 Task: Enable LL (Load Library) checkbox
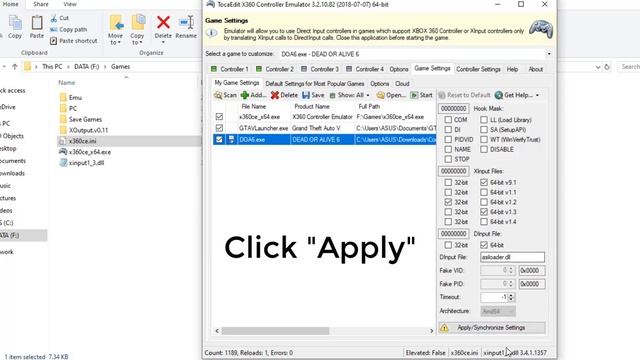pos(484,120)
